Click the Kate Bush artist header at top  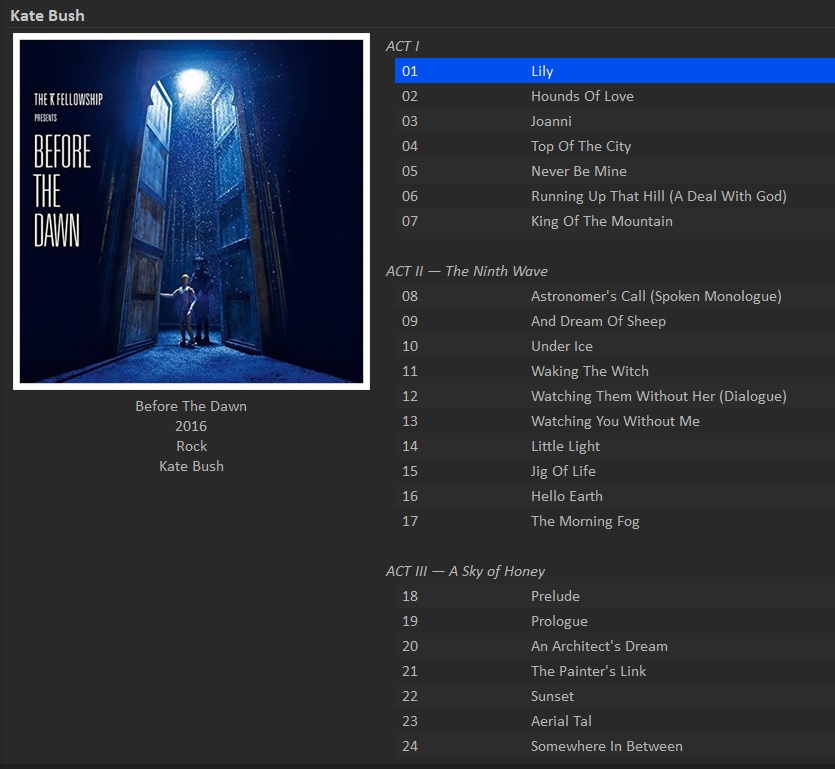click(47, 15)
